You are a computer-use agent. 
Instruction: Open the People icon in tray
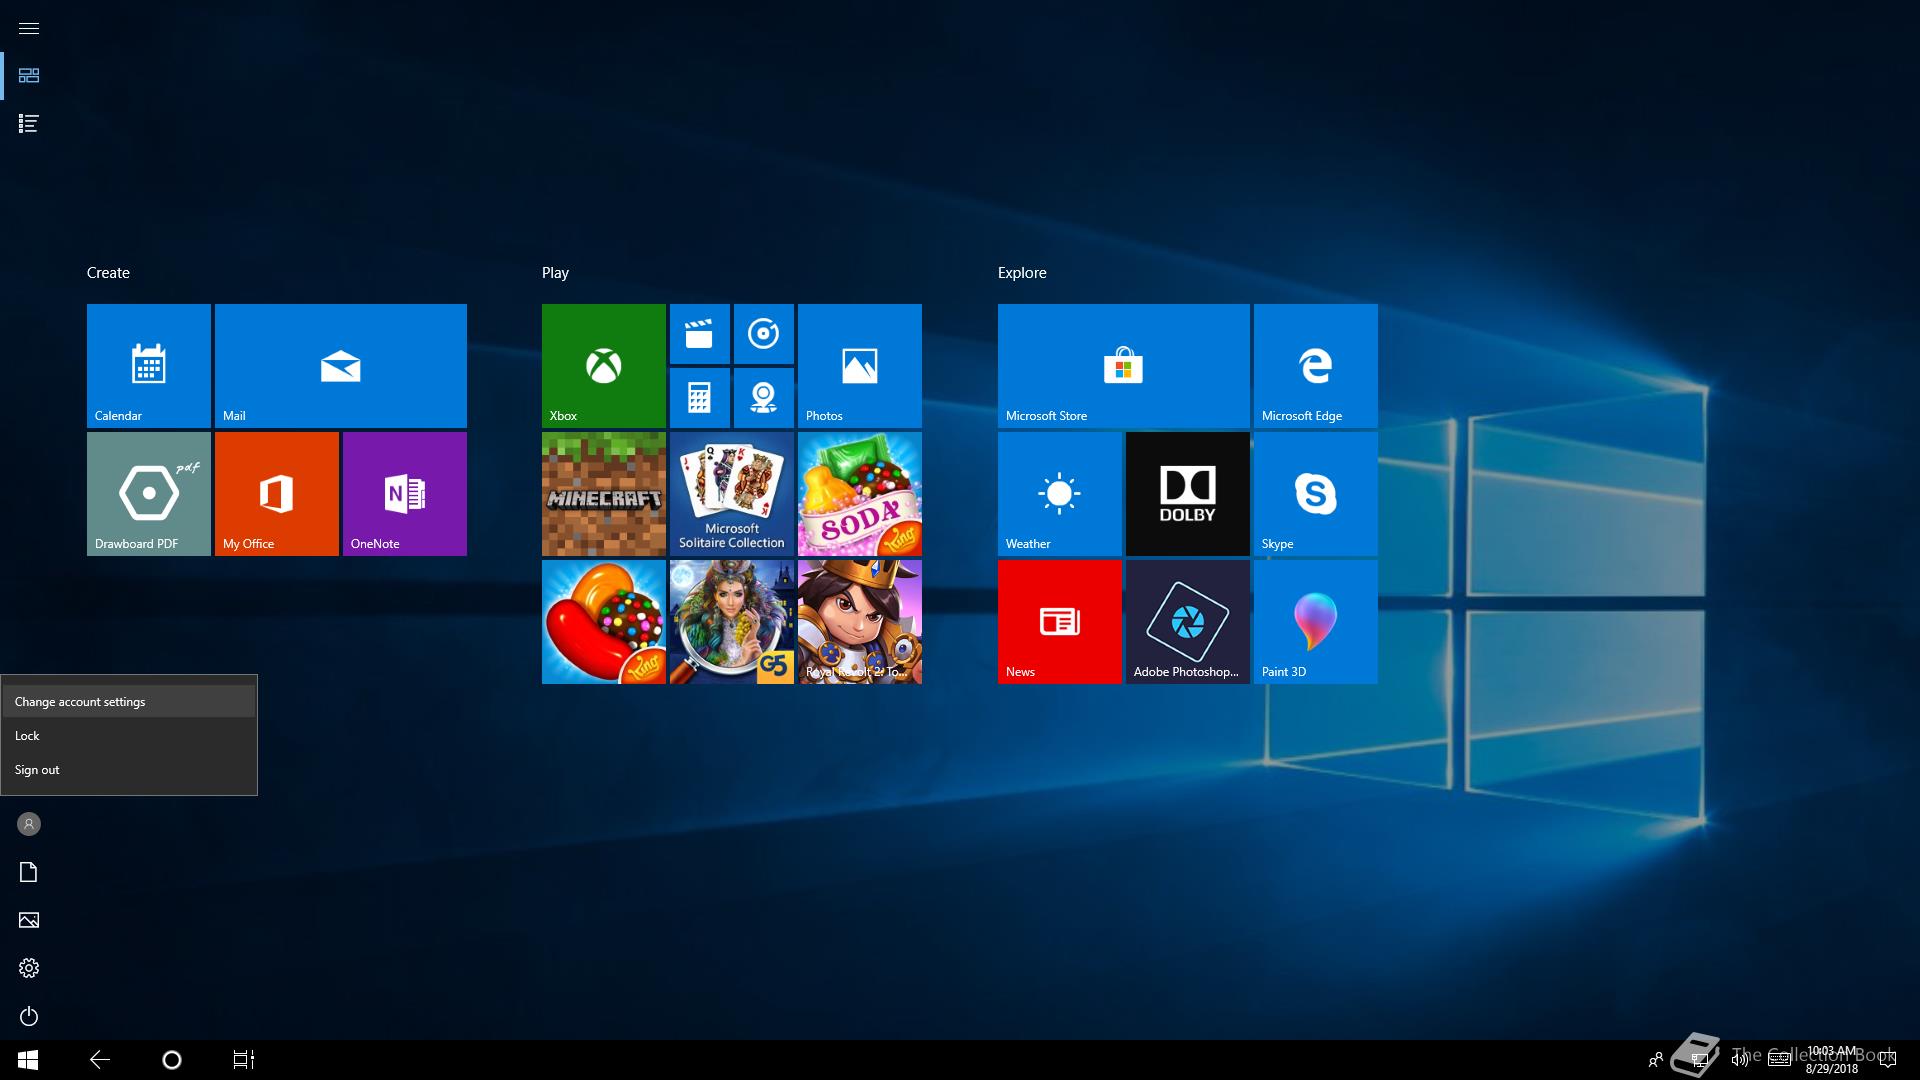coord(1656,1060)
